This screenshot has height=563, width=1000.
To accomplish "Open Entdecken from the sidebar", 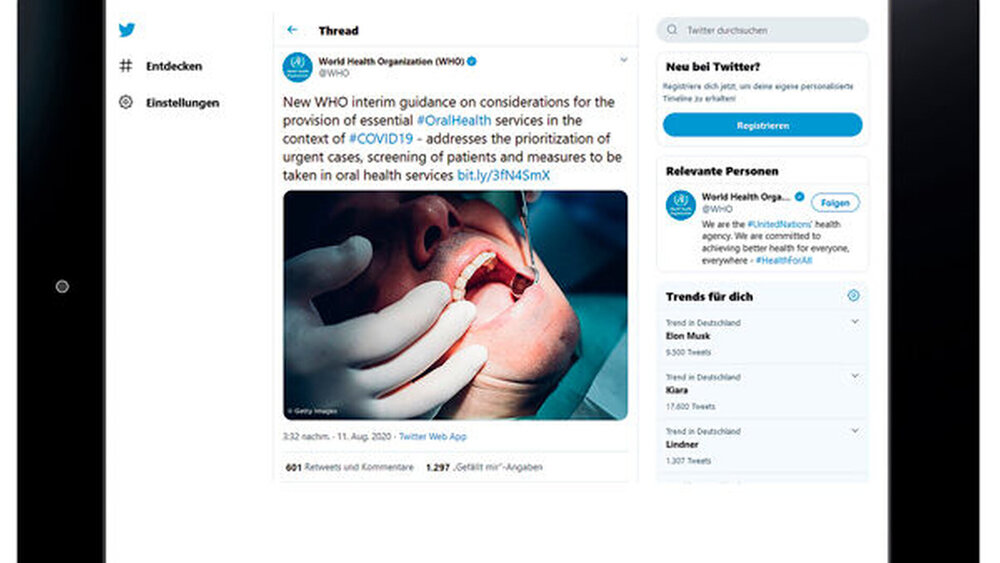I will pos(173,66).
